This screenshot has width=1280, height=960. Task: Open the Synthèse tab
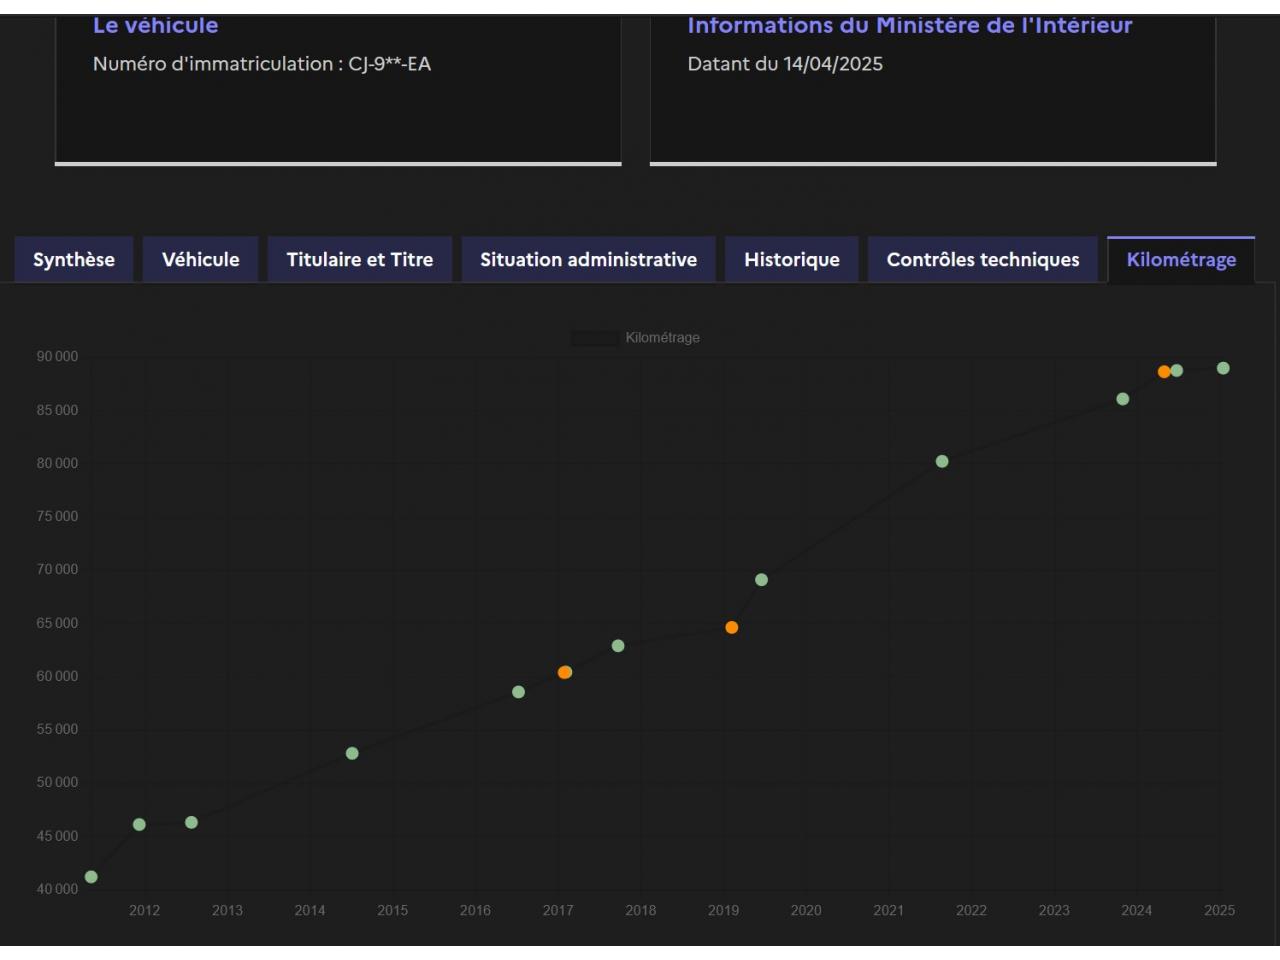(x=74, y=260)
